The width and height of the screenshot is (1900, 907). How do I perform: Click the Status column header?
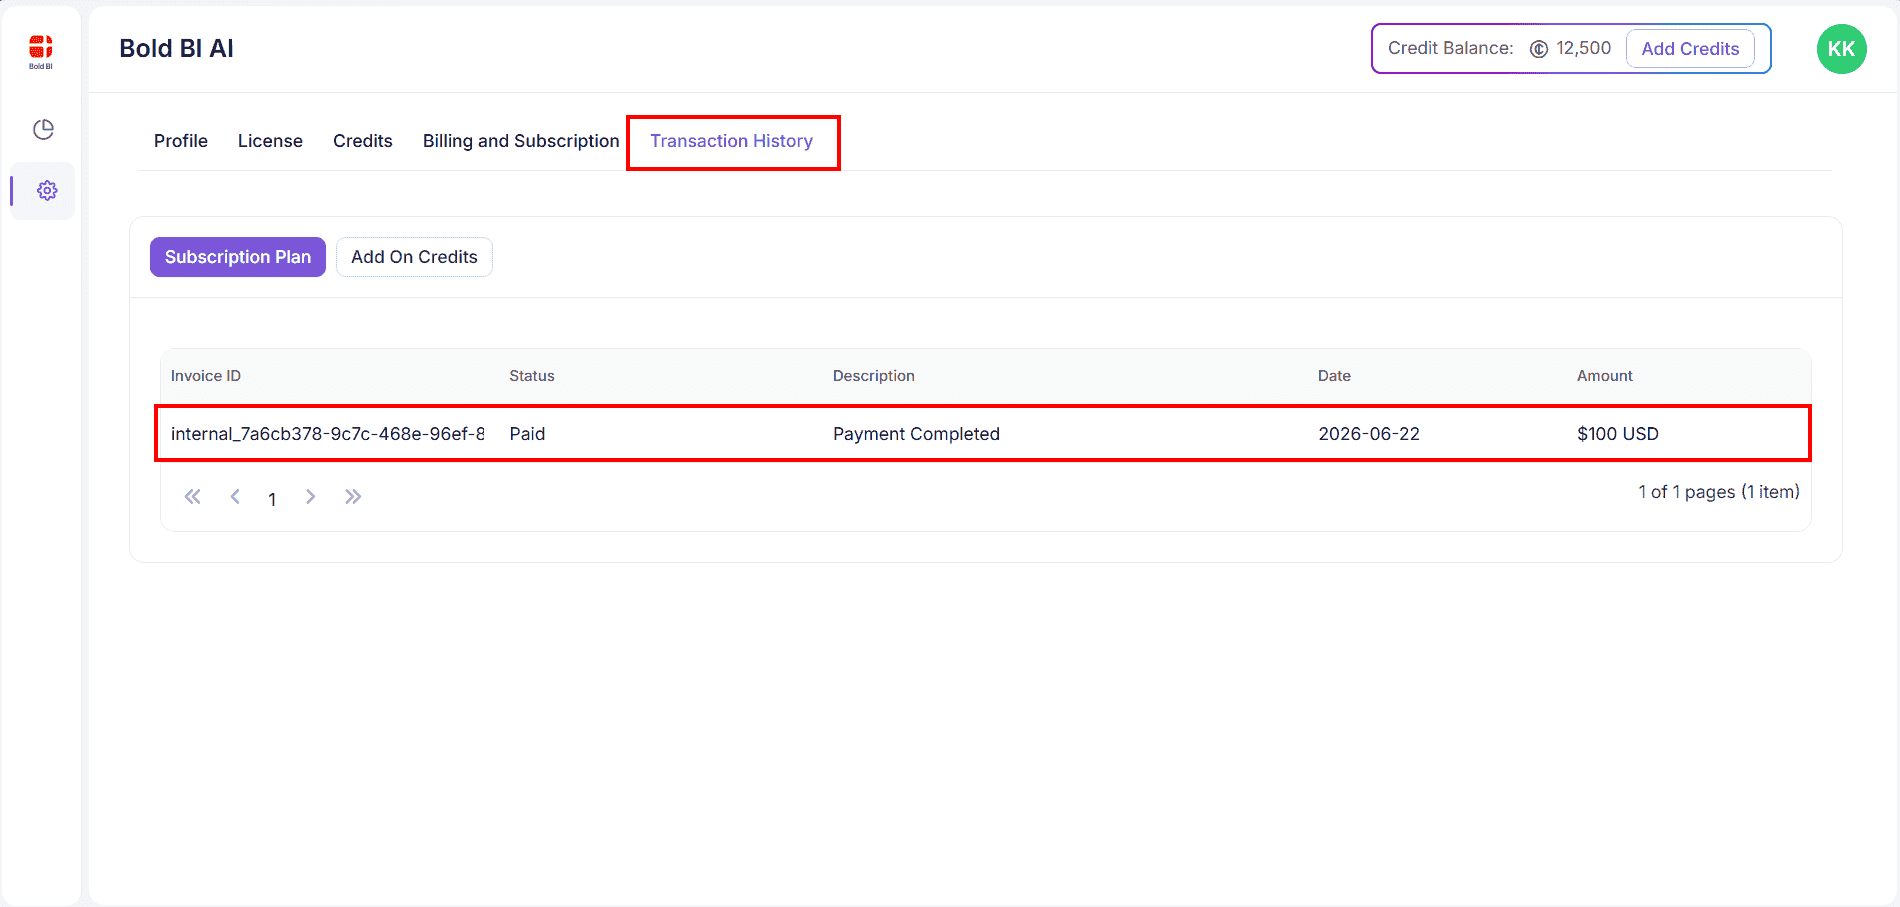(532, 376)
